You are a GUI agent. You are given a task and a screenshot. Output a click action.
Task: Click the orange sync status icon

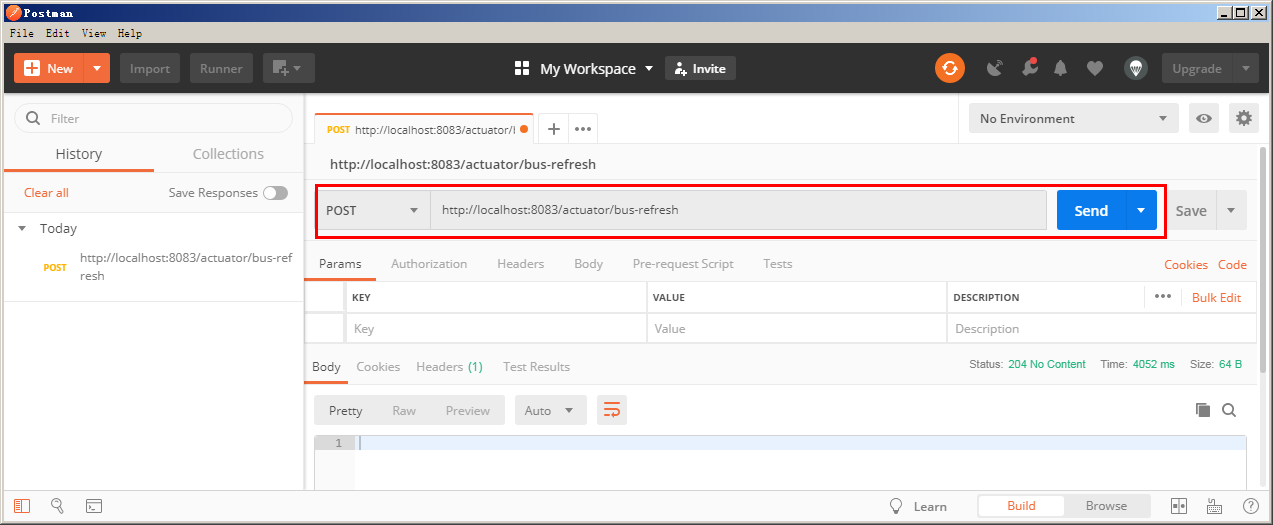point(949,68)
